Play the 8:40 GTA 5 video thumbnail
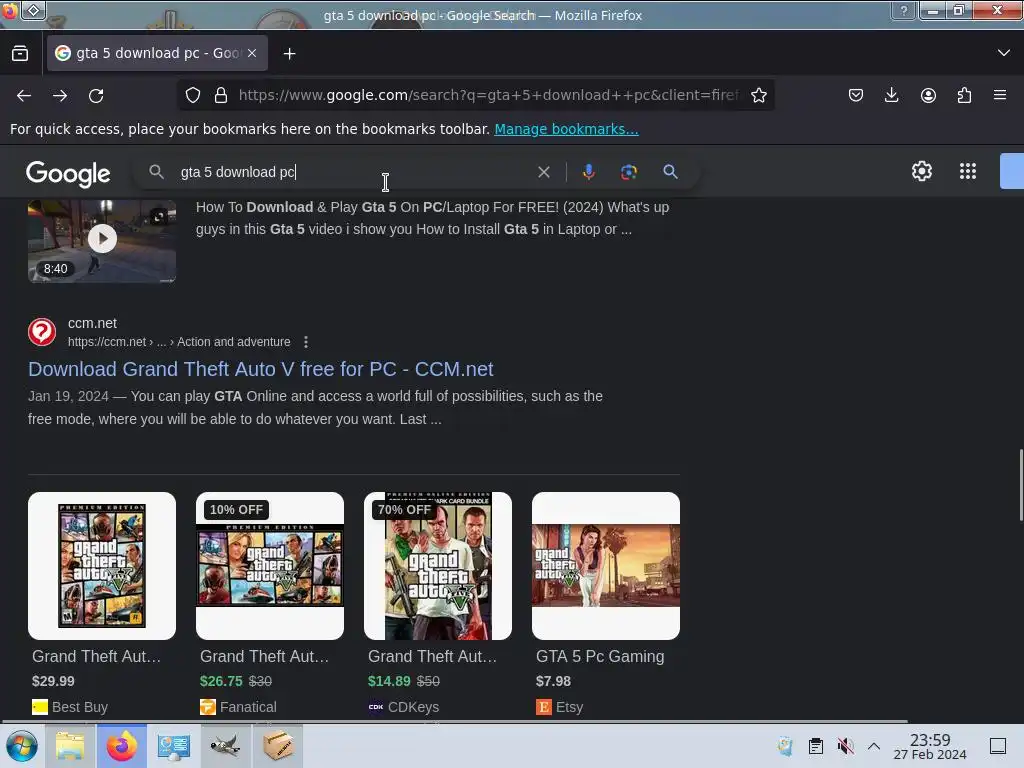Screen dimensions: 1024x768 click(x=102, y=241)
